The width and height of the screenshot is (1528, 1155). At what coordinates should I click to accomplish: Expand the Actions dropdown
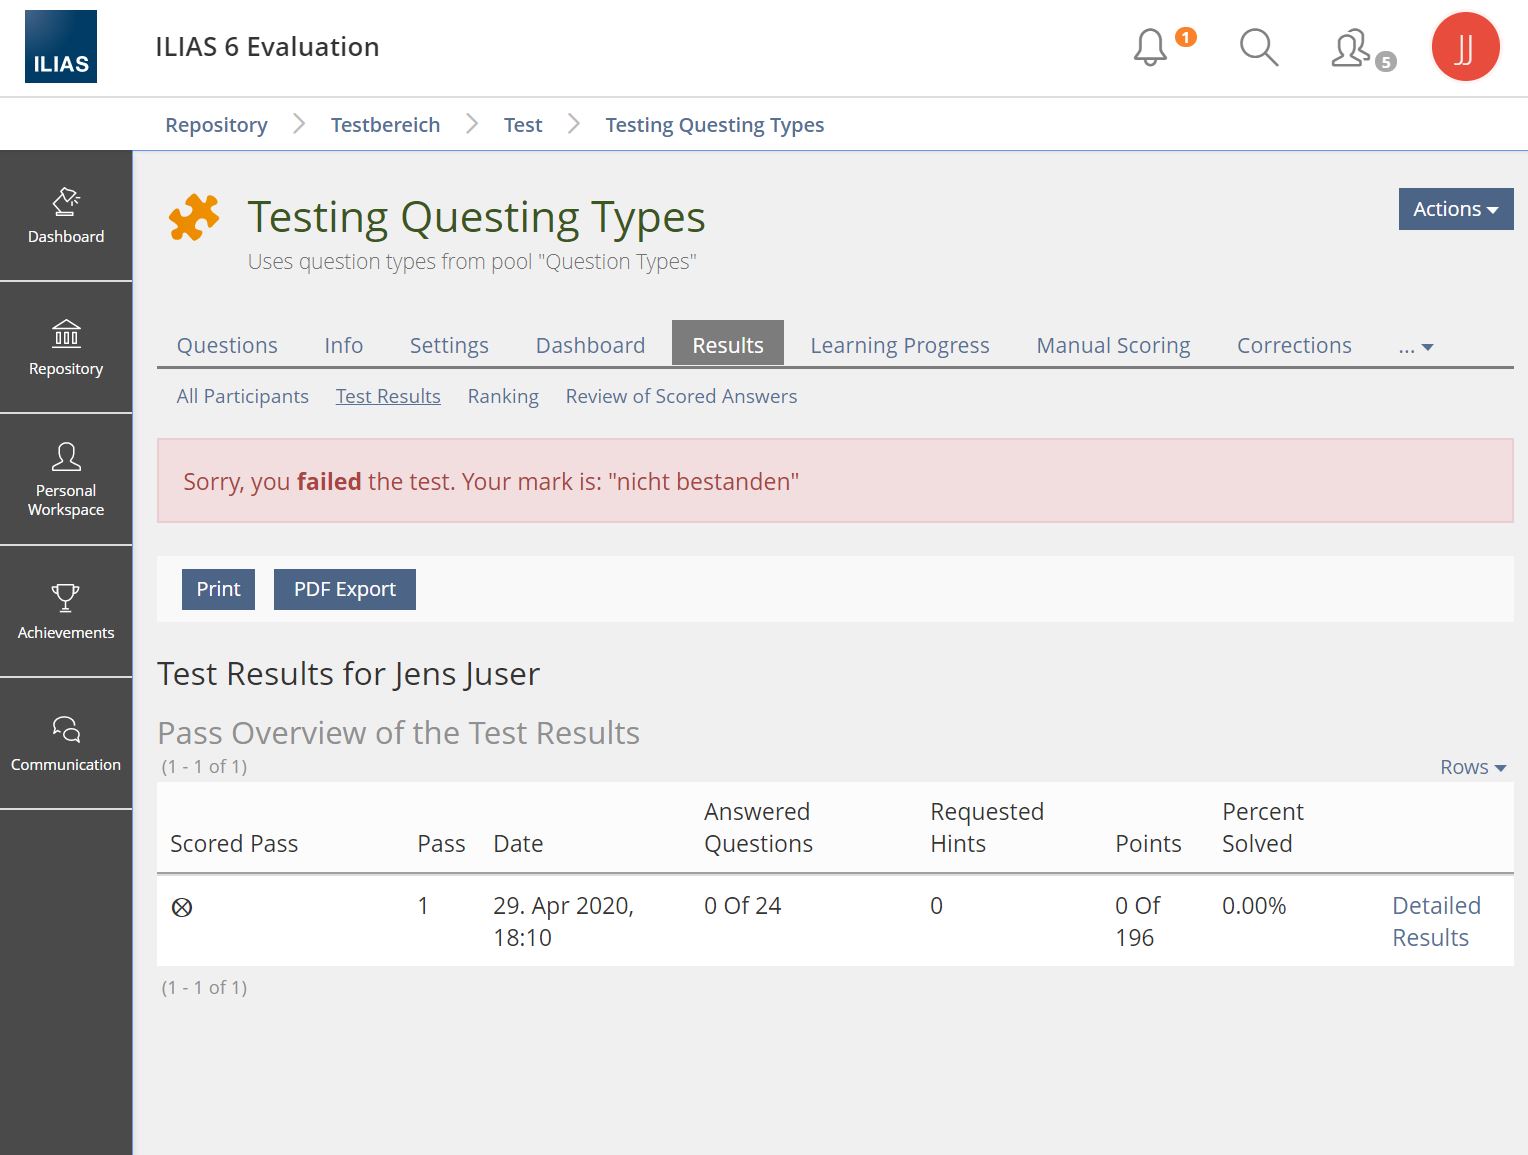pyautogui.click(x=1455, y=209)
